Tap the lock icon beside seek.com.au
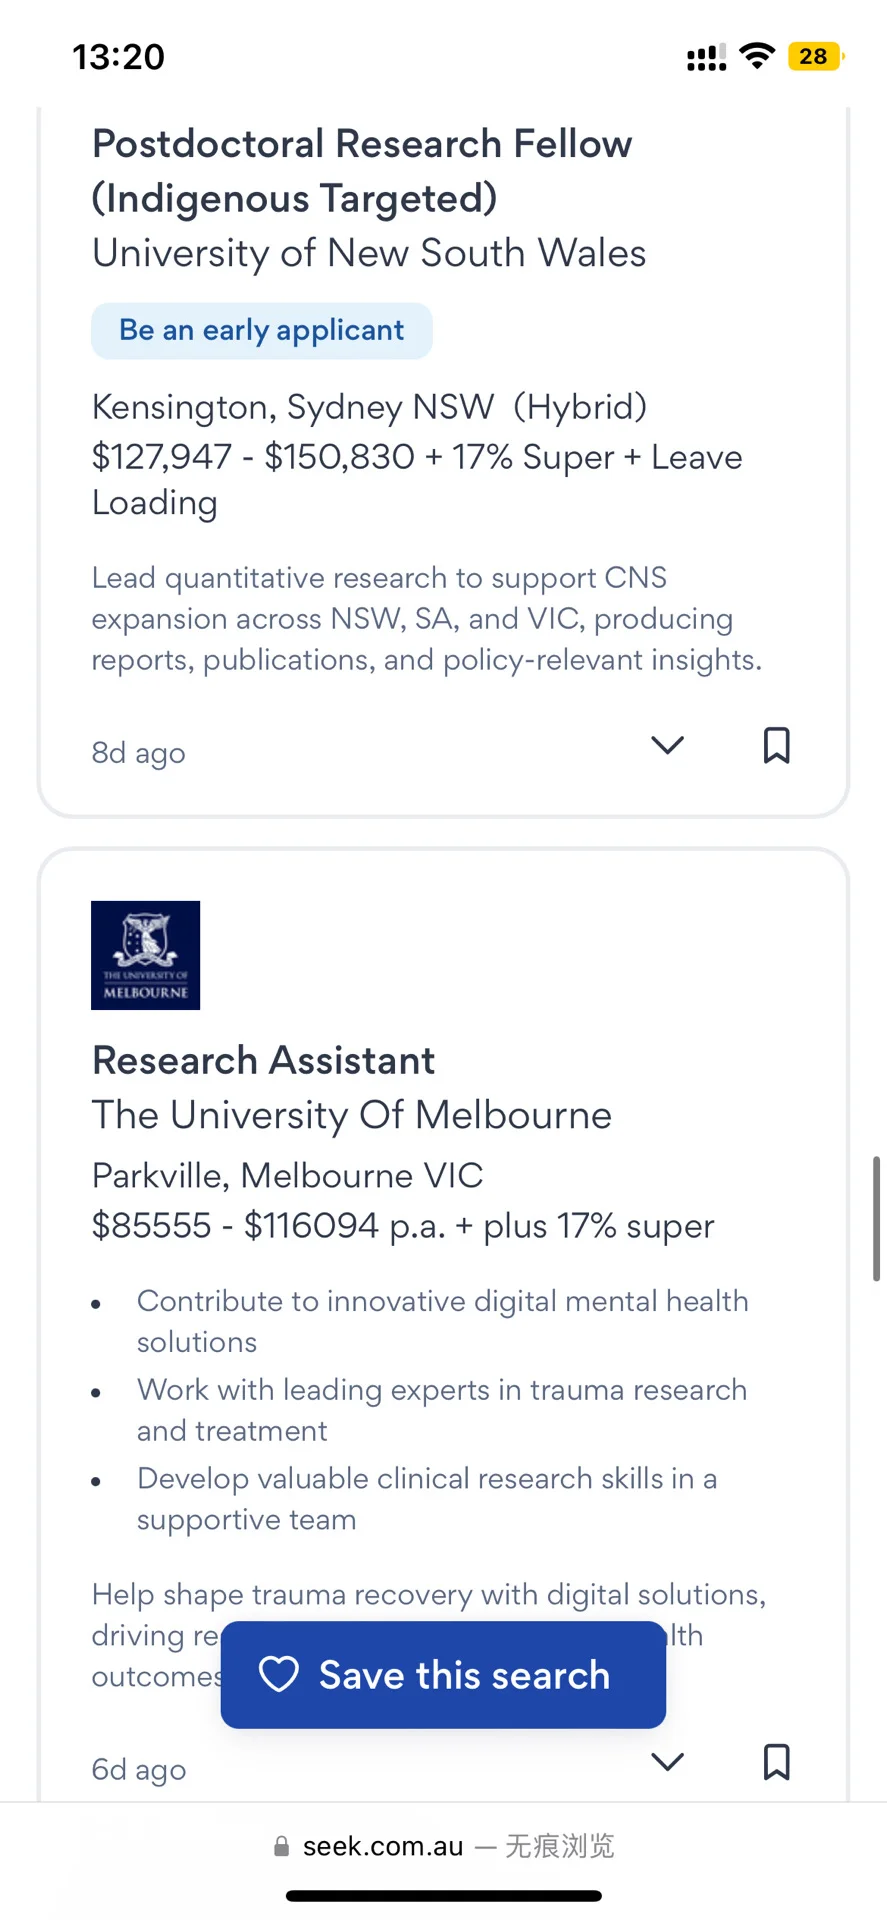Viewport: 887px width, 1920px height. (282, 1847)
